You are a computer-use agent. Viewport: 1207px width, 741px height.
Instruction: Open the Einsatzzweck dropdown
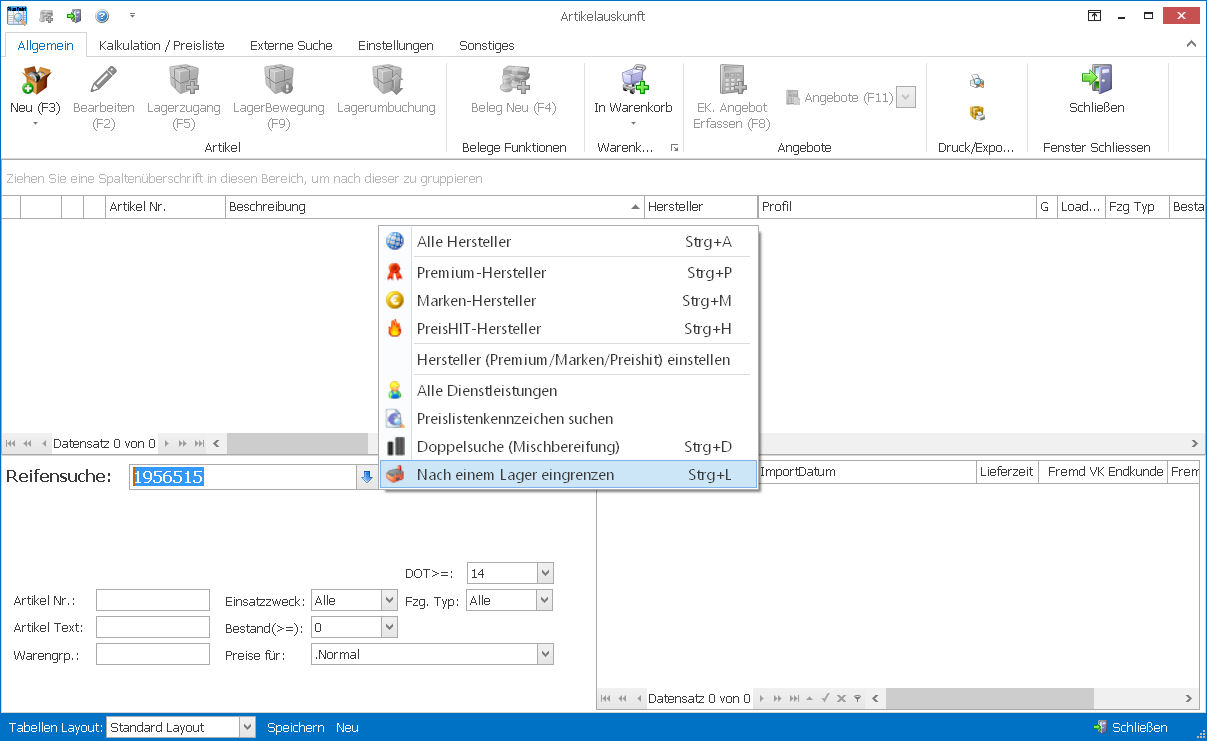point(389,600)
